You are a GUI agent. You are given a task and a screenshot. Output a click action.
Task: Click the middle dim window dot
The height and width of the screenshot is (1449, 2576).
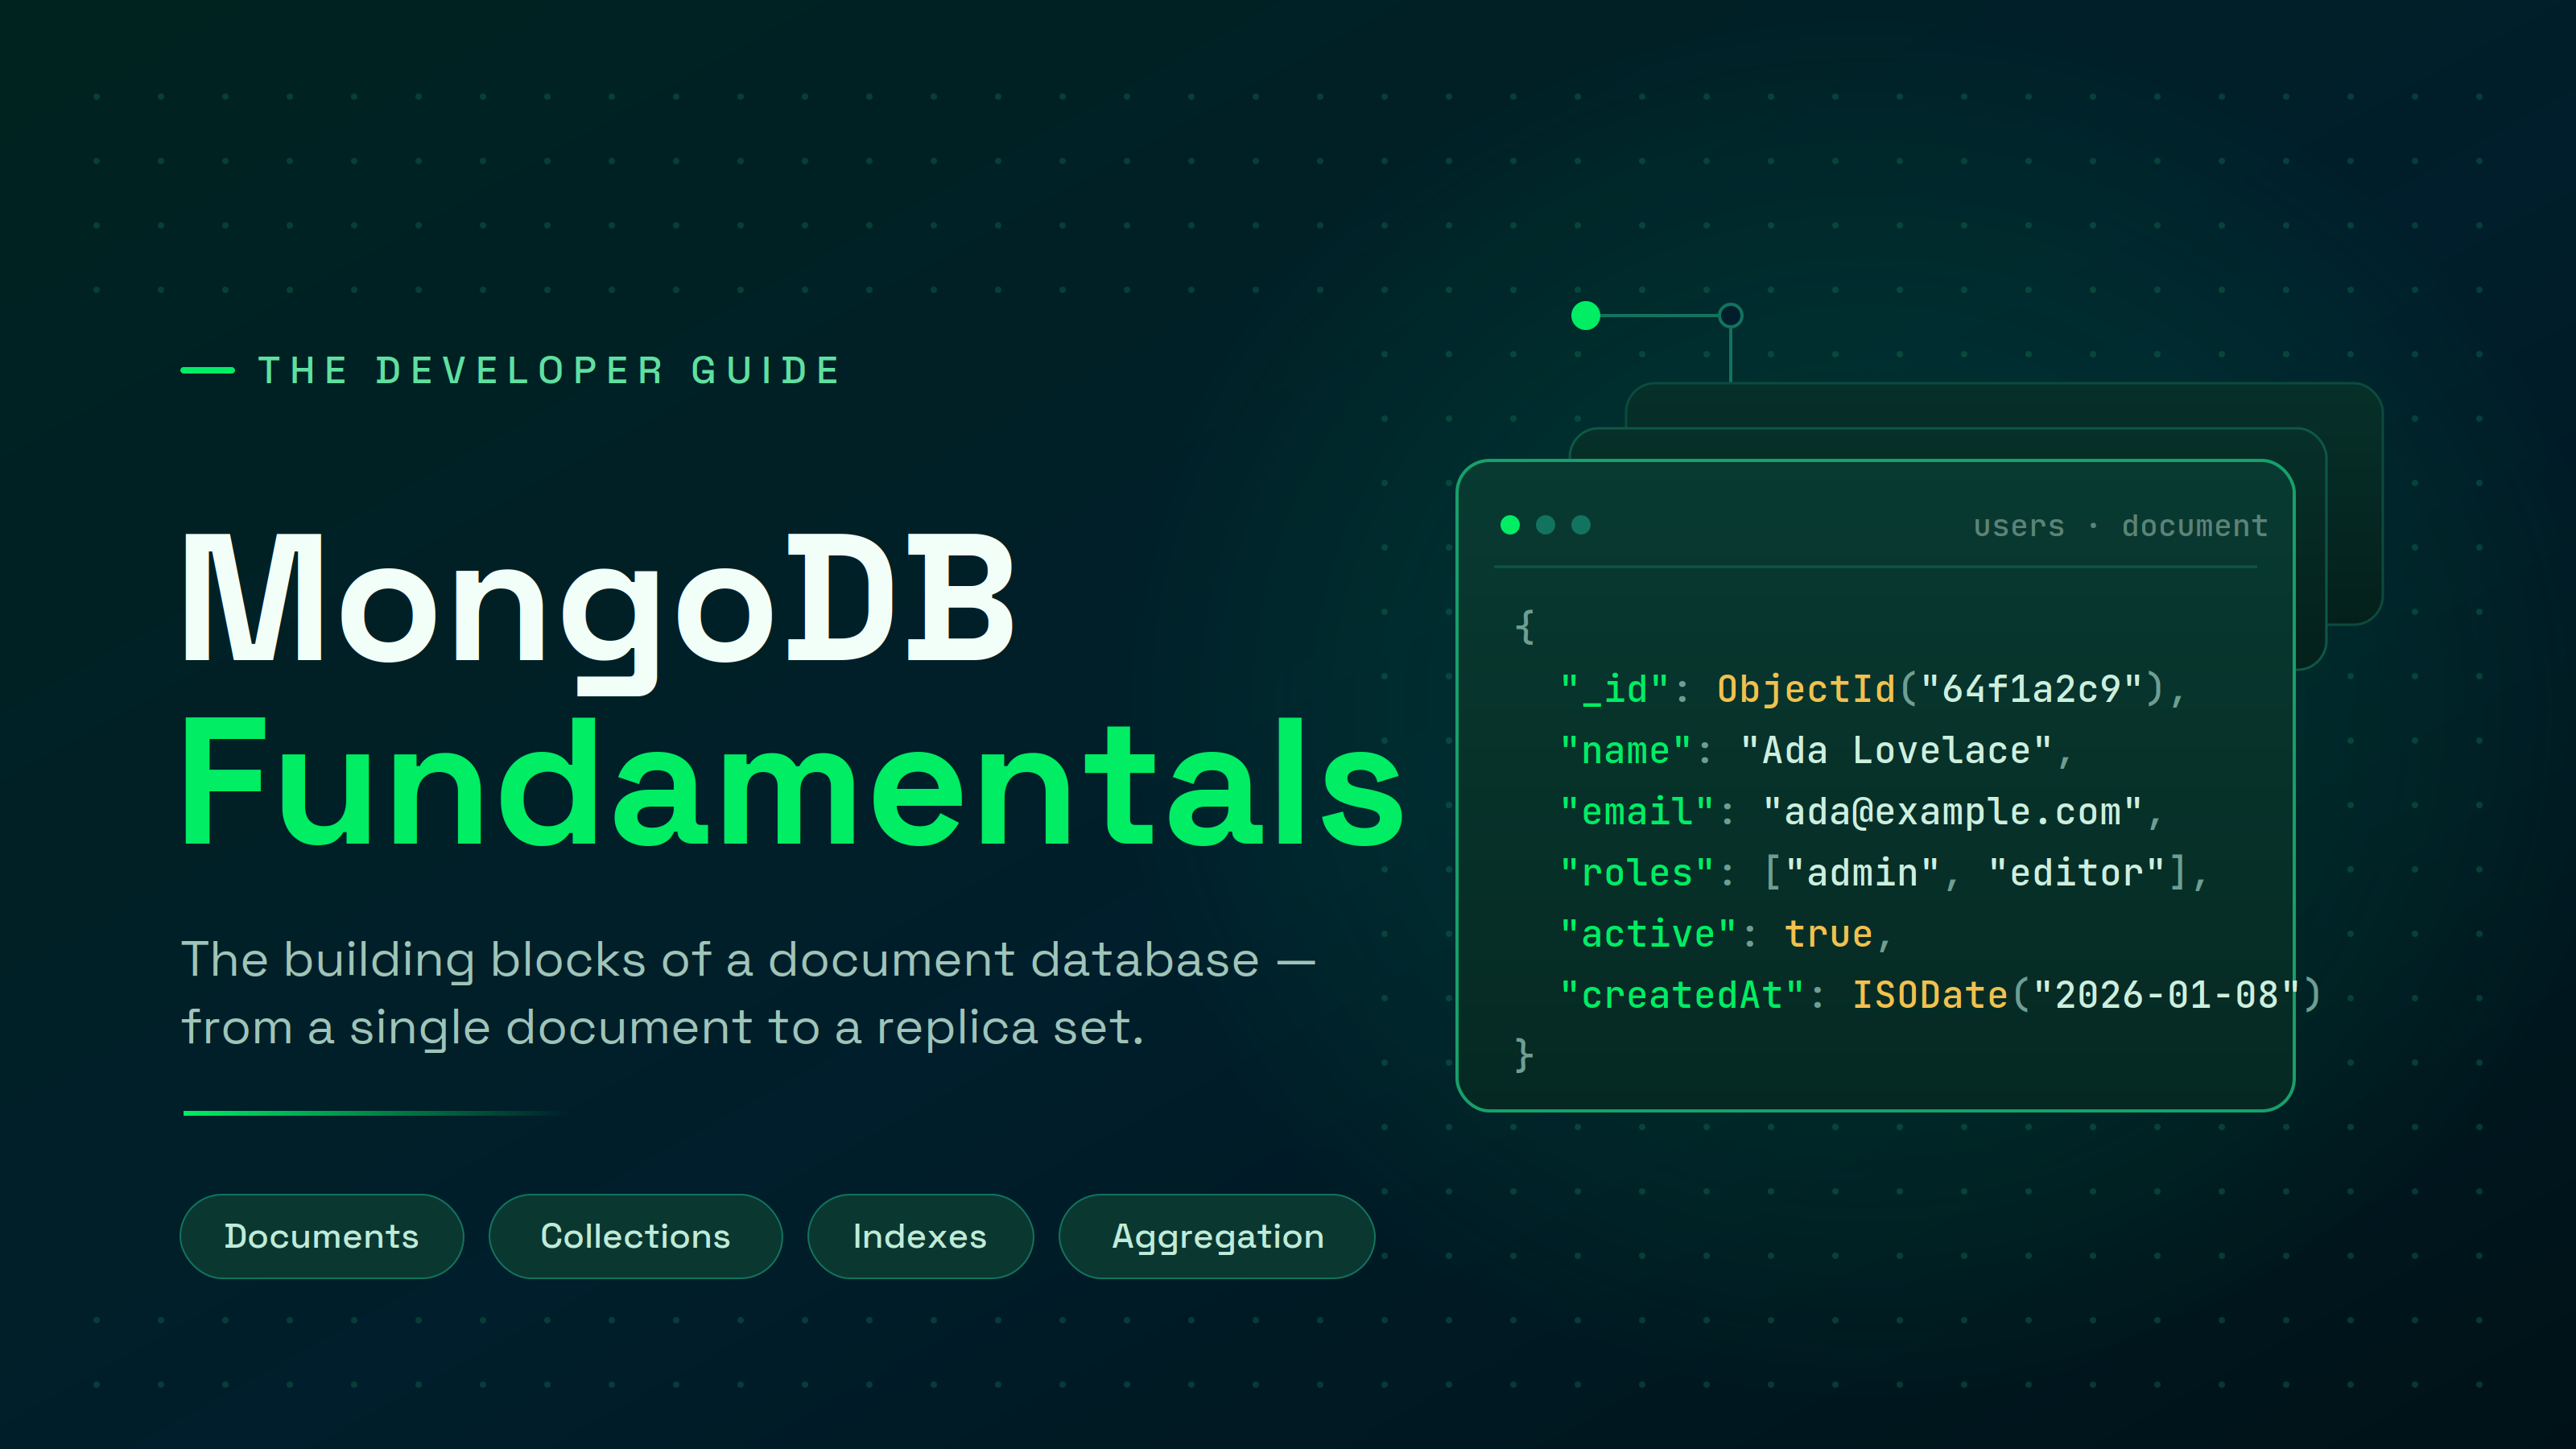1545,525
